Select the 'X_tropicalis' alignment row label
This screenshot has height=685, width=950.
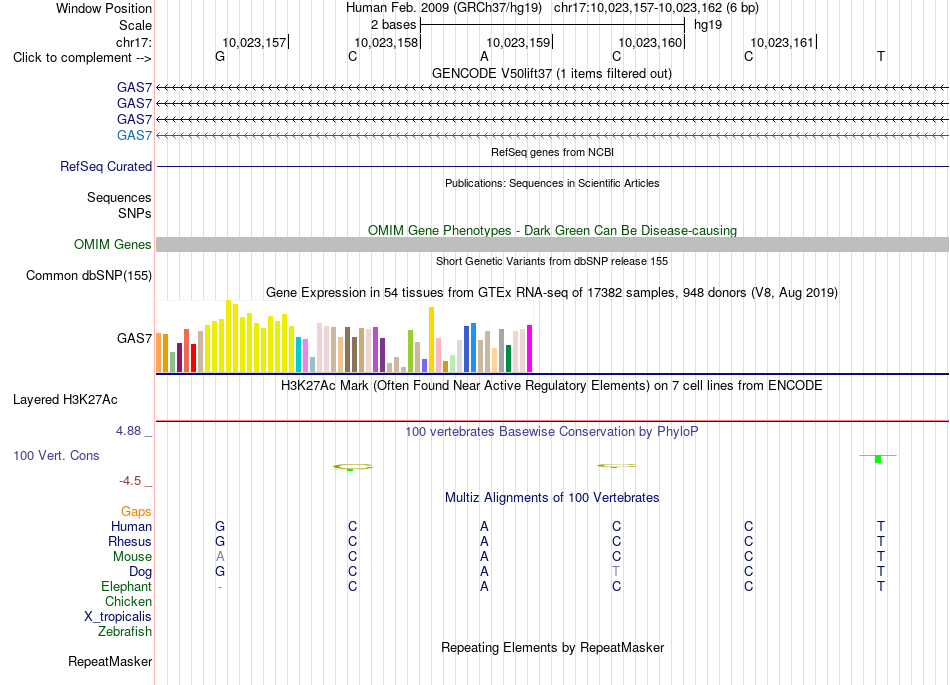[x=118, y=617]
